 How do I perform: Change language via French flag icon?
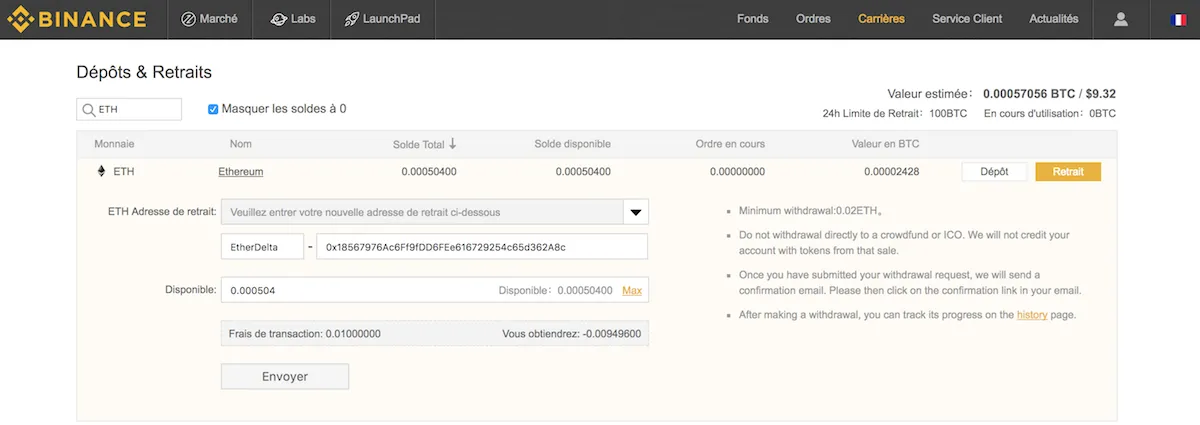coord(1177,19)
